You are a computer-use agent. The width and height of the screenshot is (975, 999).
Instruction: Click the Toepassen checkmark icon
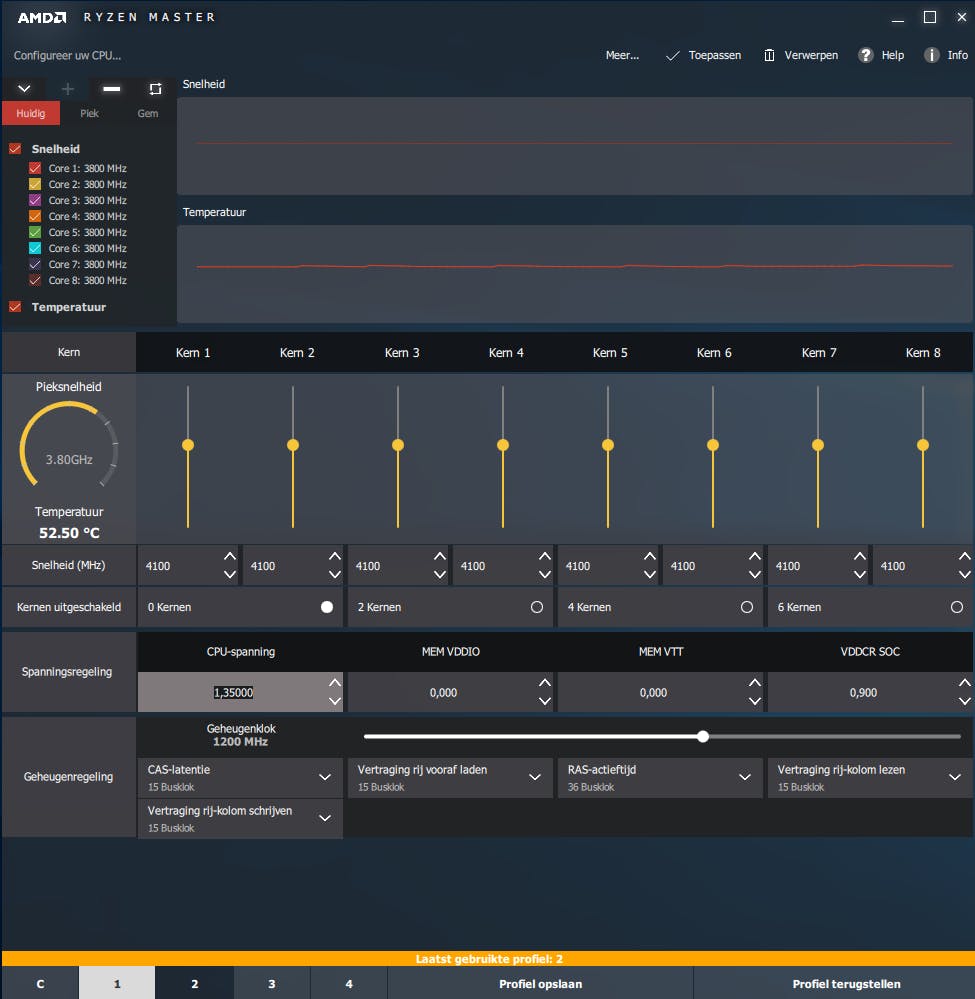coord(673,56)
